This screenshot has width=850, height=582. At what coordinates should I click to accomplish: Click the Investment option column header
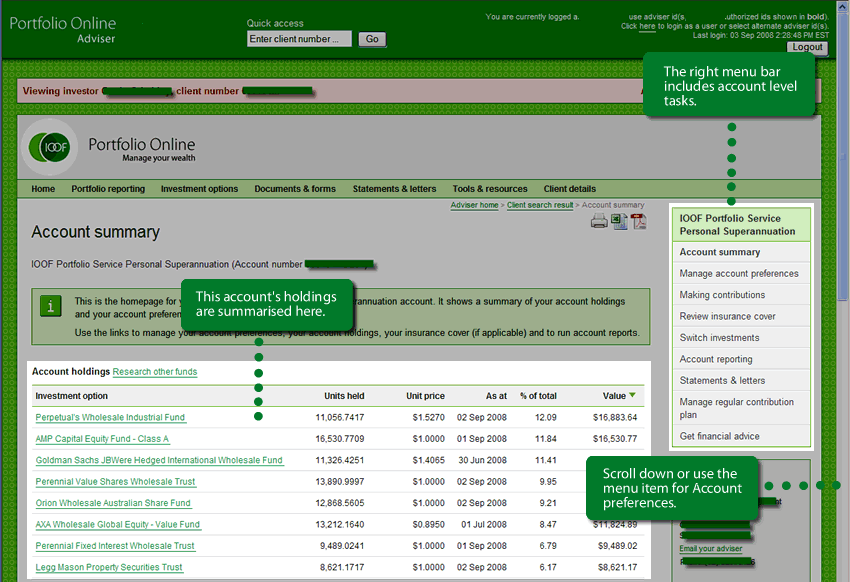tap(72, 396)
